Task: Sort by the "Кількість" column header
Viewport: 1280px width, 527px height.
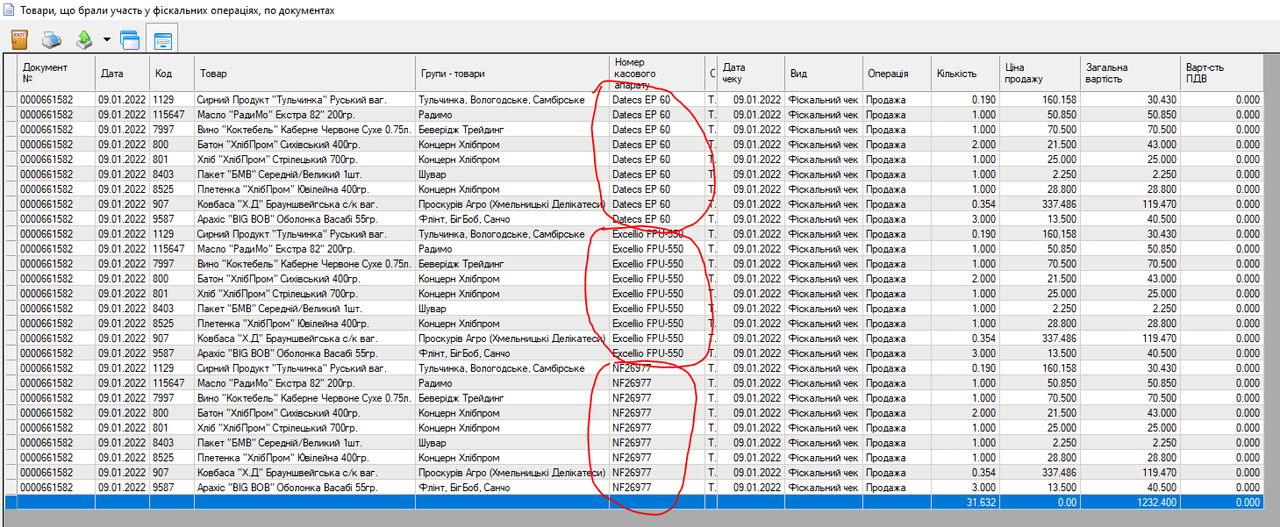Action: [x=966, y=74]
